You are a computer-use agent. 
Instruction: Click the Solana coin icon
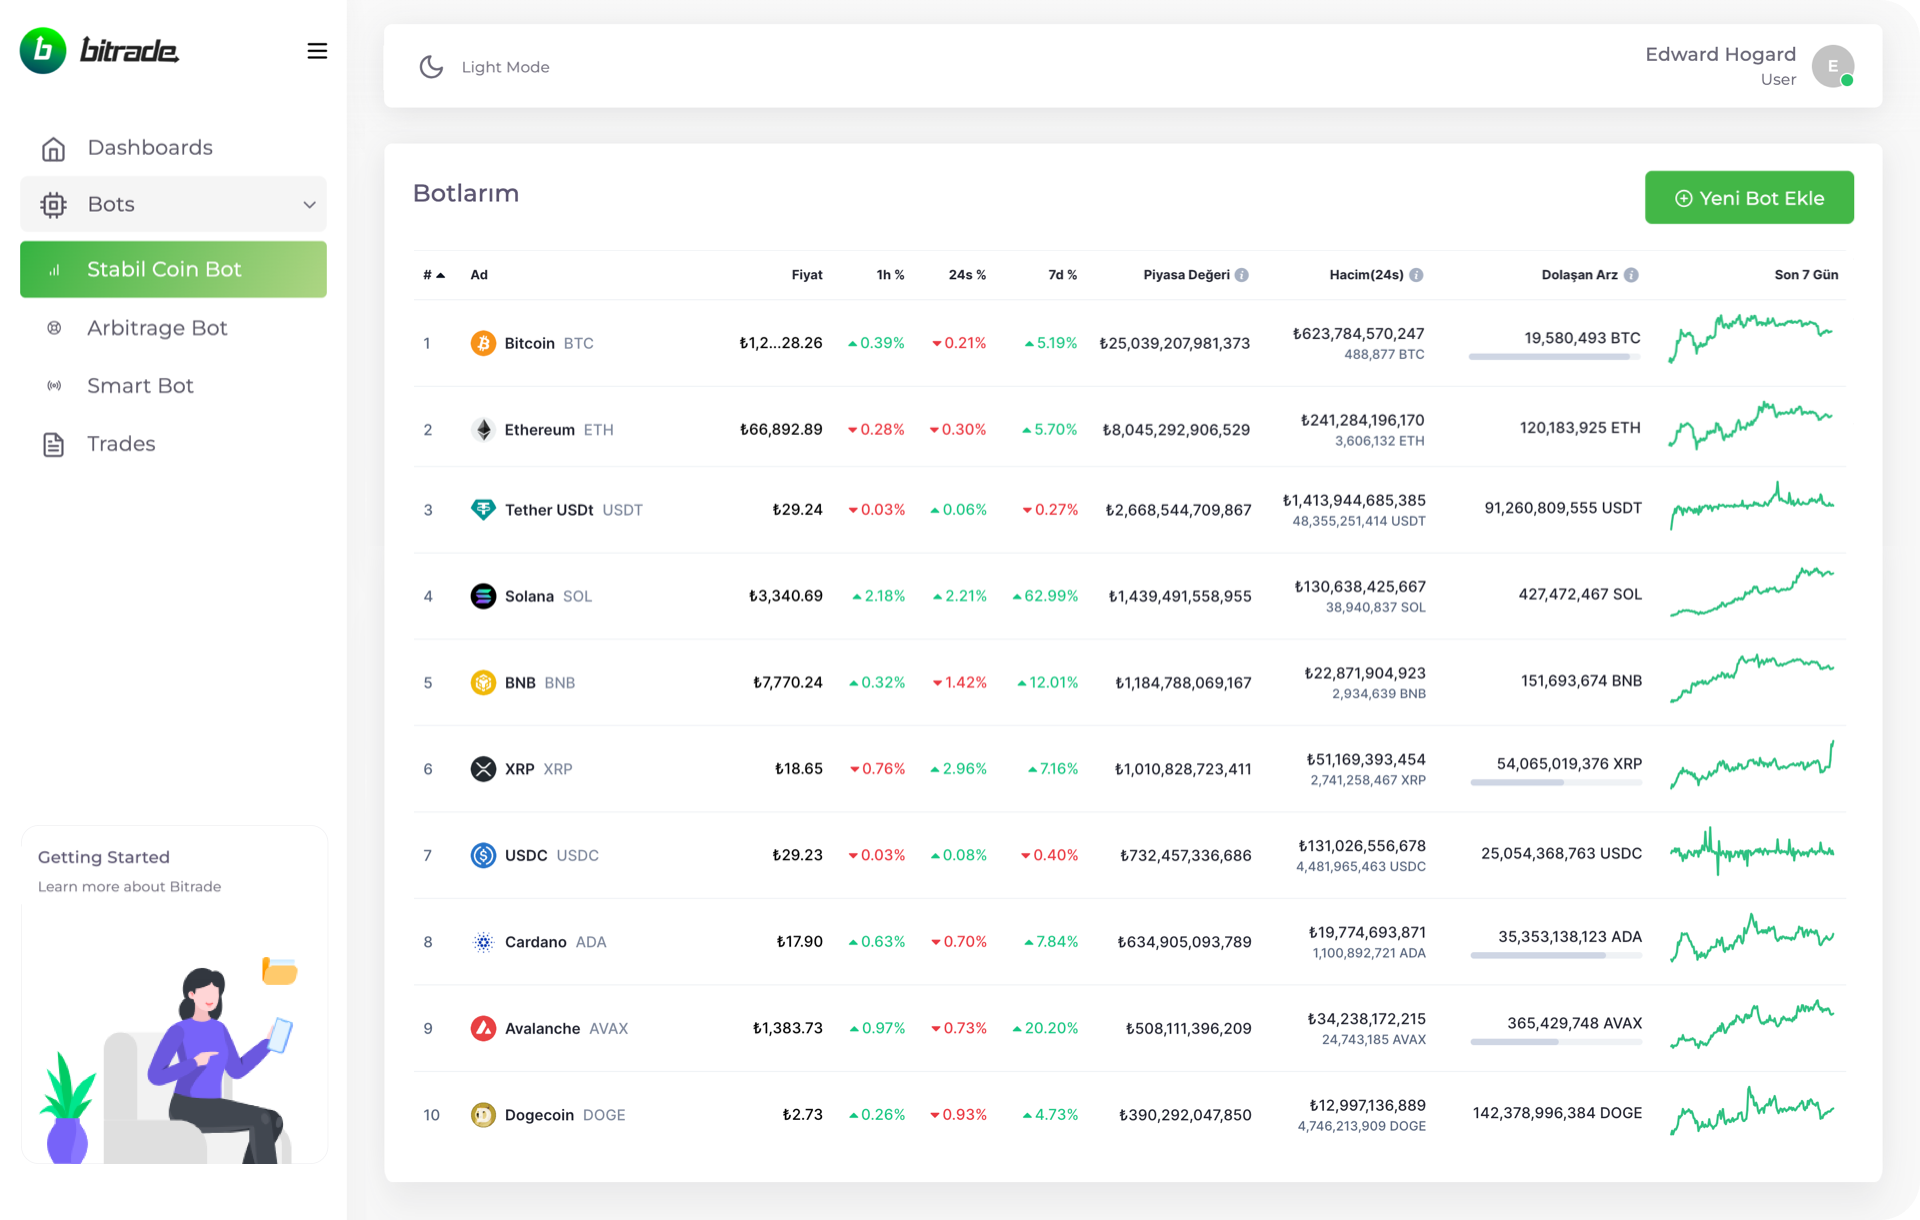pyautogui.click(x=483, y=596)
